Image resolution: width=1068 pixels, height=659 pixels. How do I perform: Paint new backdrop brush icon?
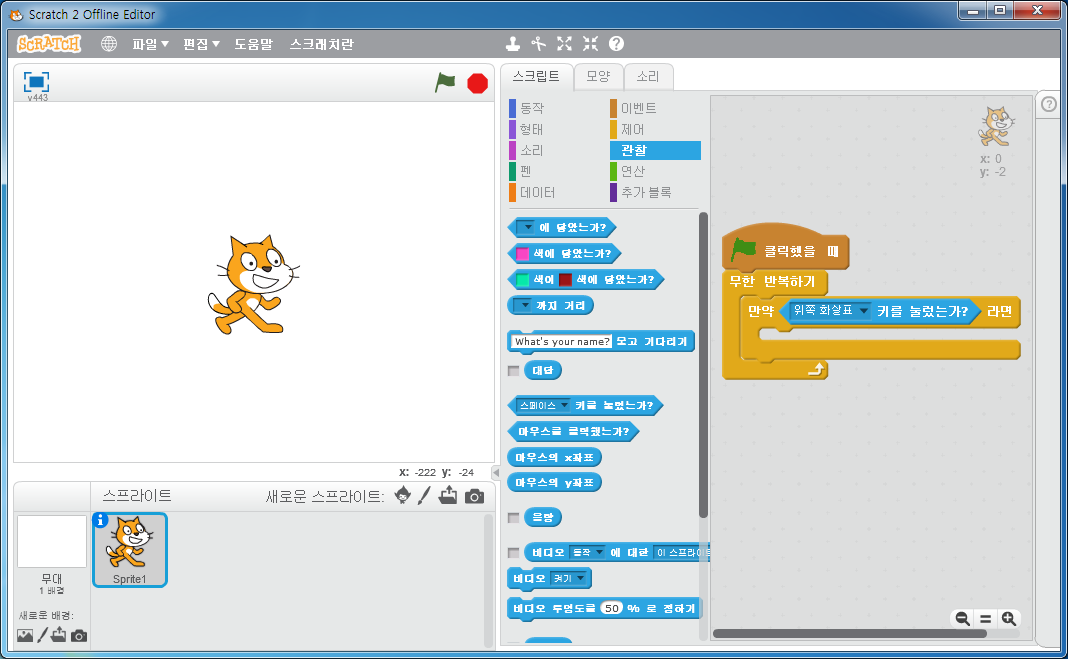[x=42, y=635]
